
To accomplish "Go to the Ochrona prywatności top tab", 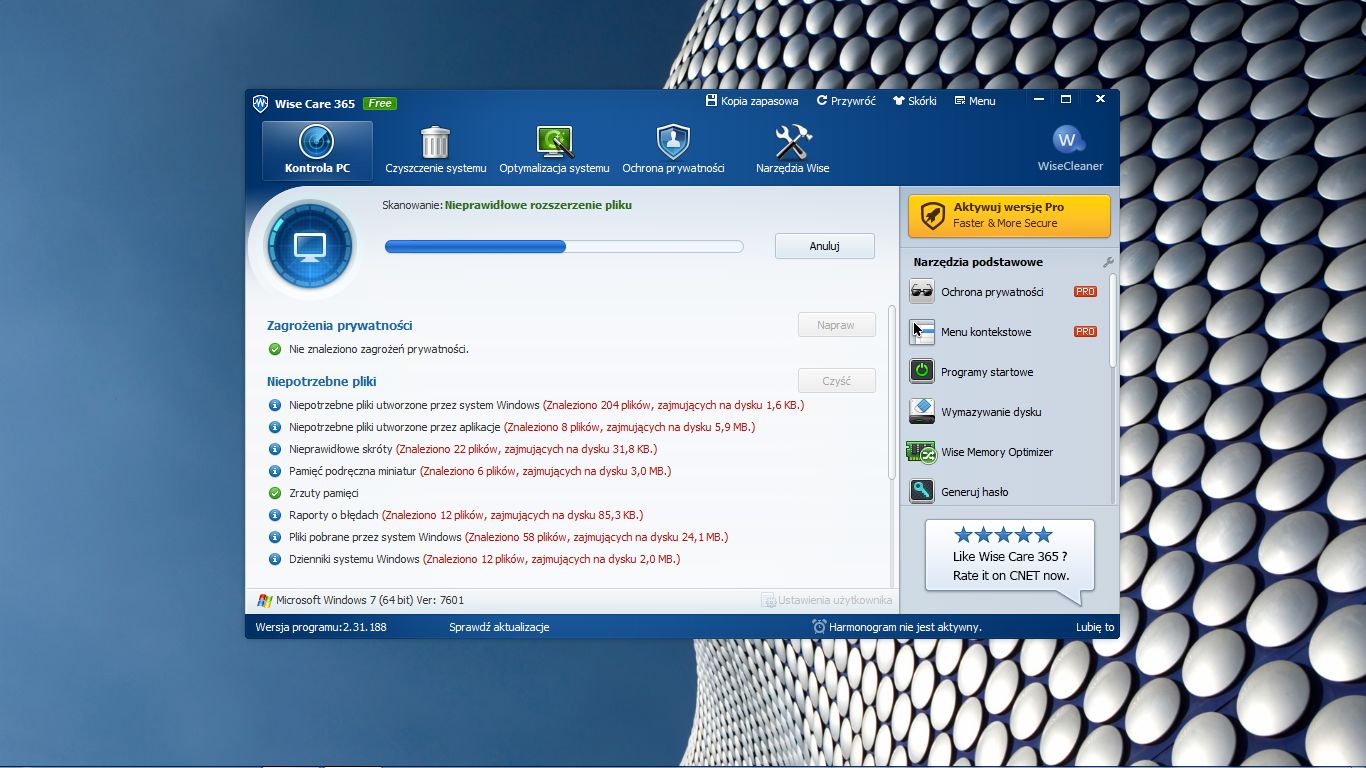I will click(673, 151).
